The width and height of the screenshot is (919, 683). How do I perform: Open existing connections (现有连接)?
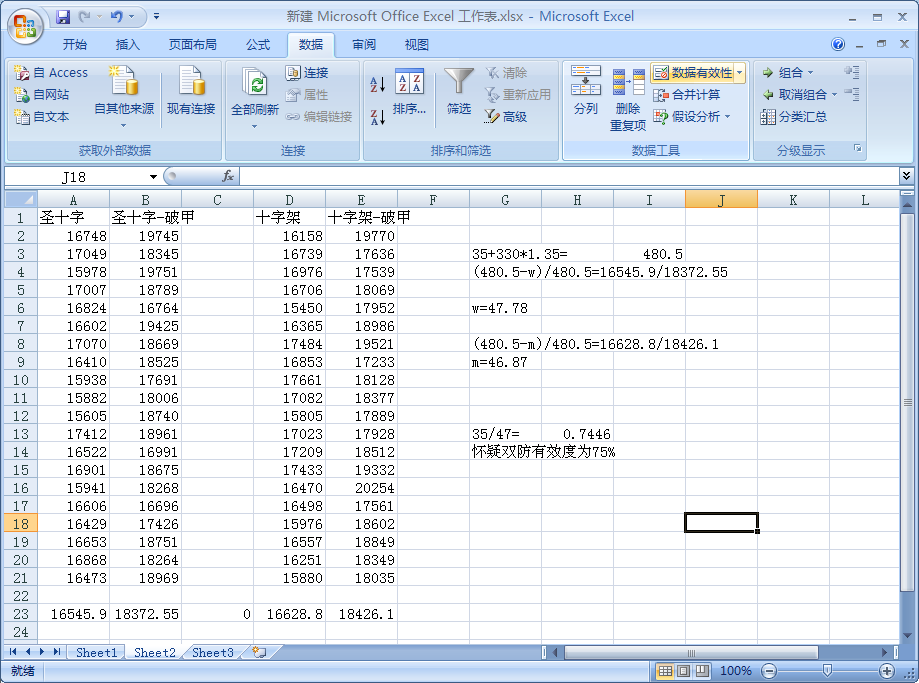[x=191, y=91]
